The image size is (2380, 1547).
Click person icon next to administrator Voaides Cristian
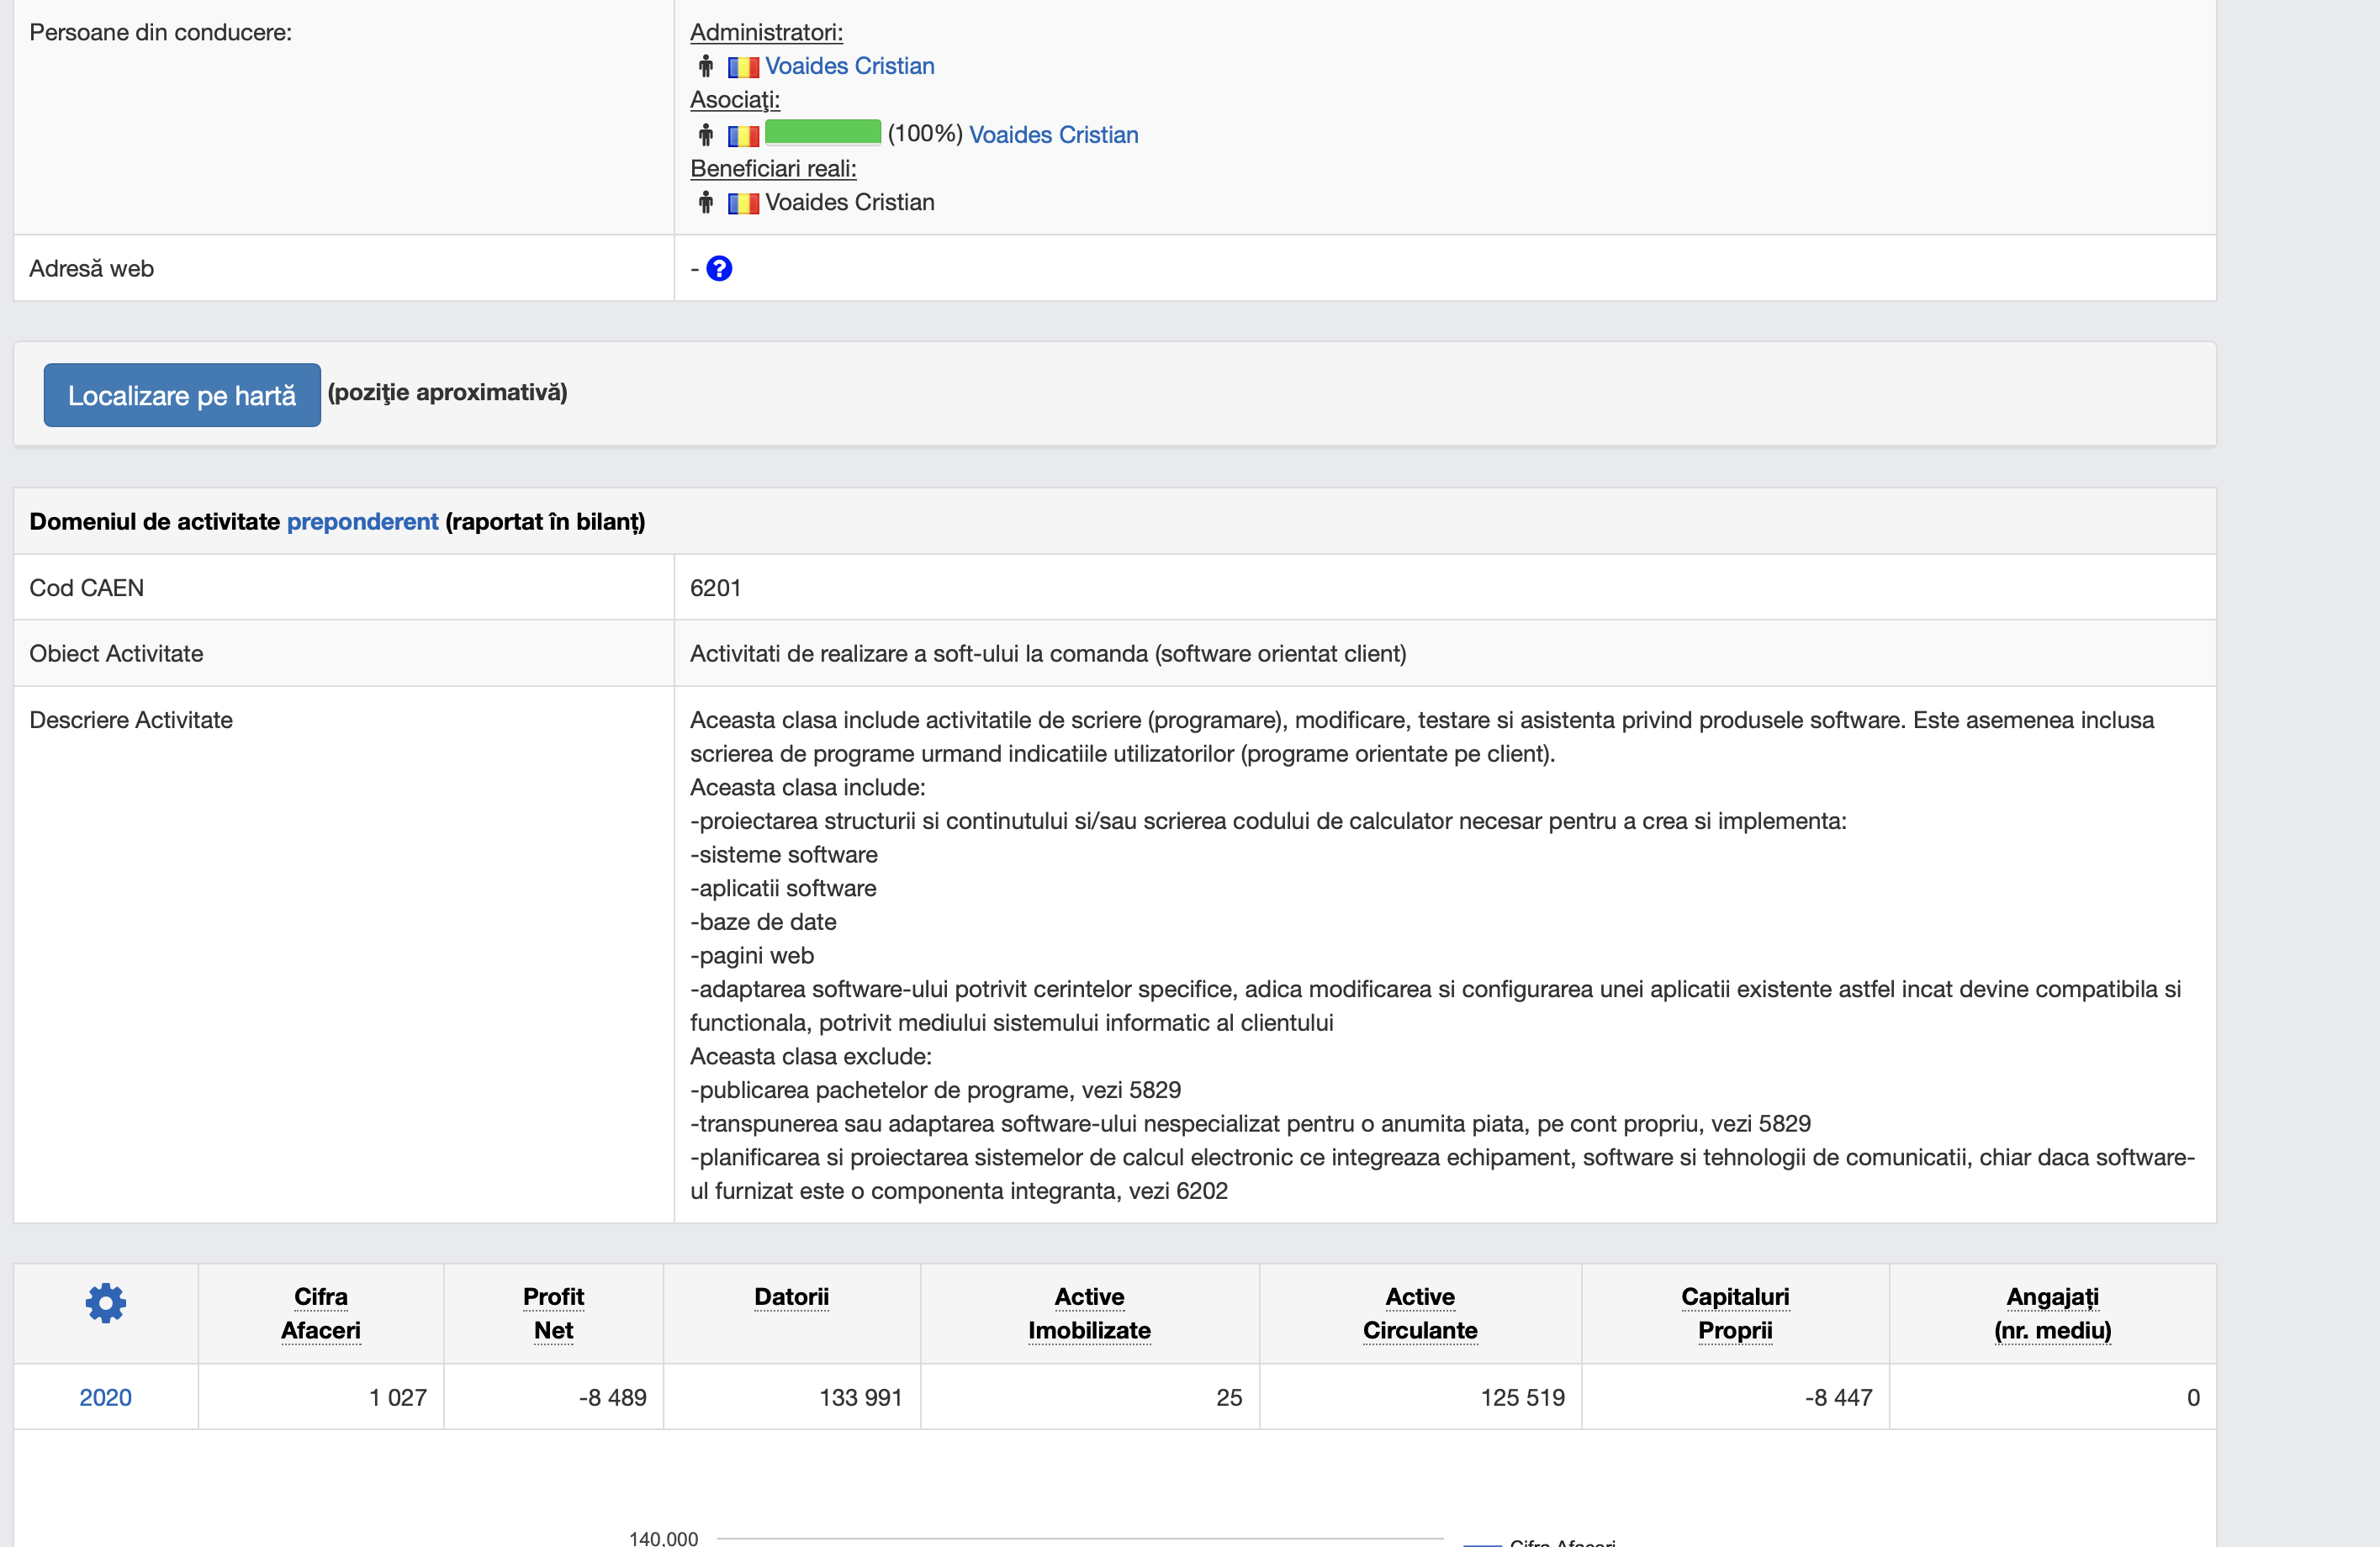pyautogui.click(x=706, y=66)
